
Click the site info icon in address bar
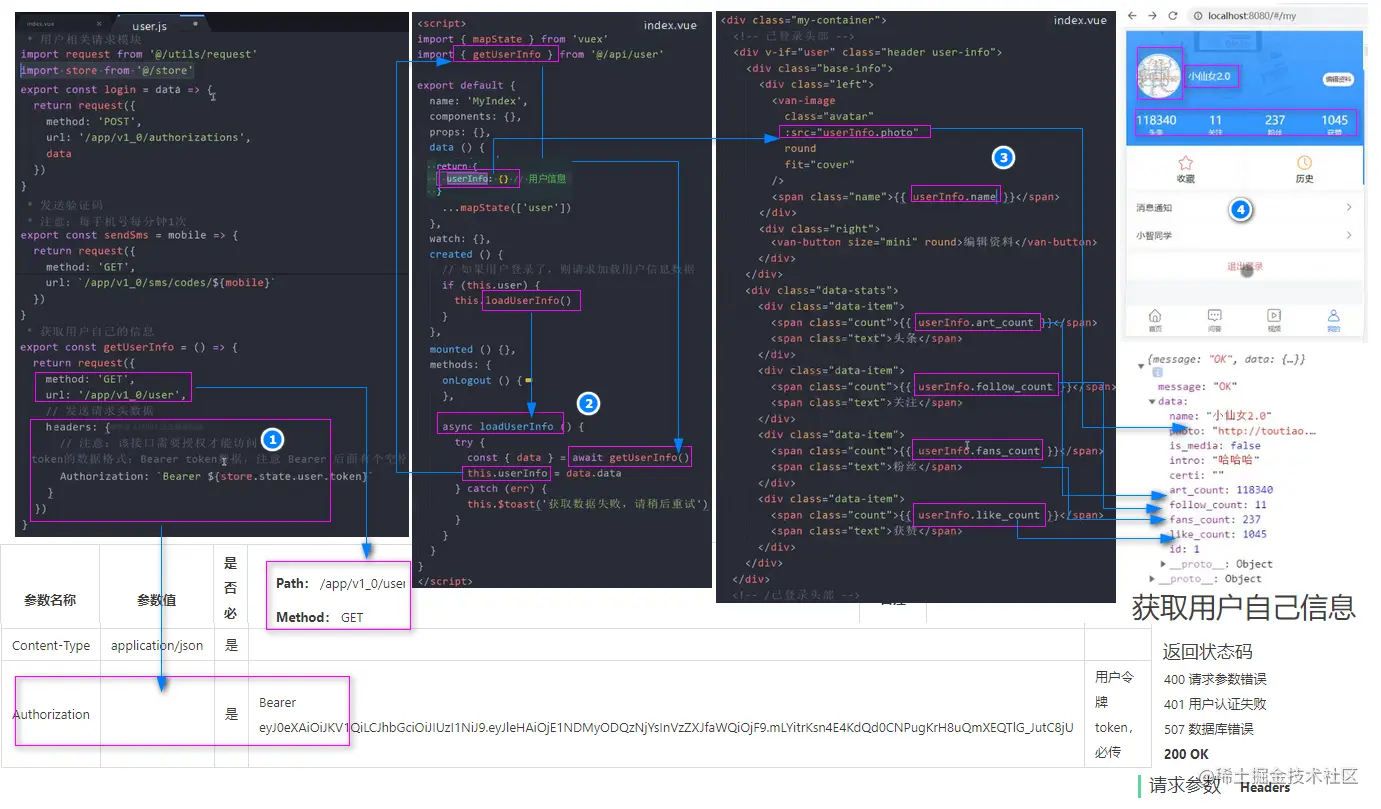tap(1197, 15)
